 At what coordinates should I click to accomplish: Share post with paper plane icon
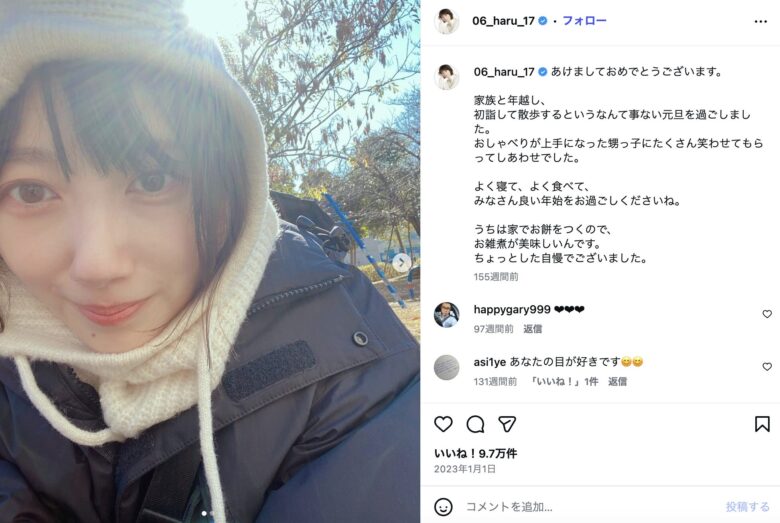coord(507,424)
